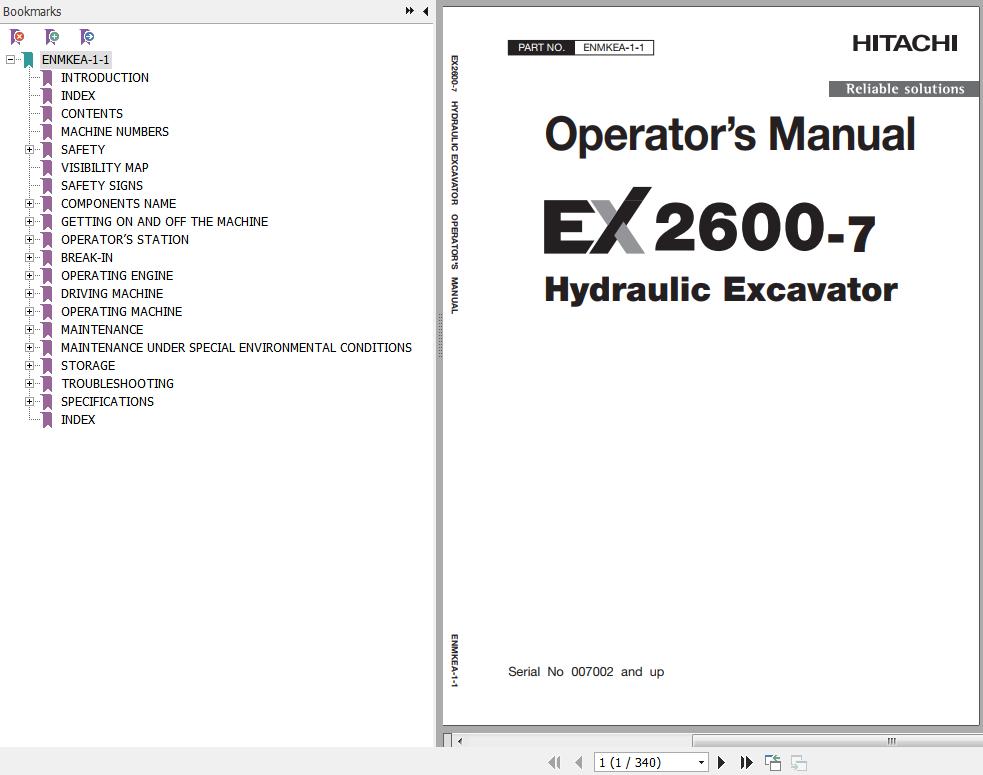Click the Bookmarks panel title

[32, 11]
